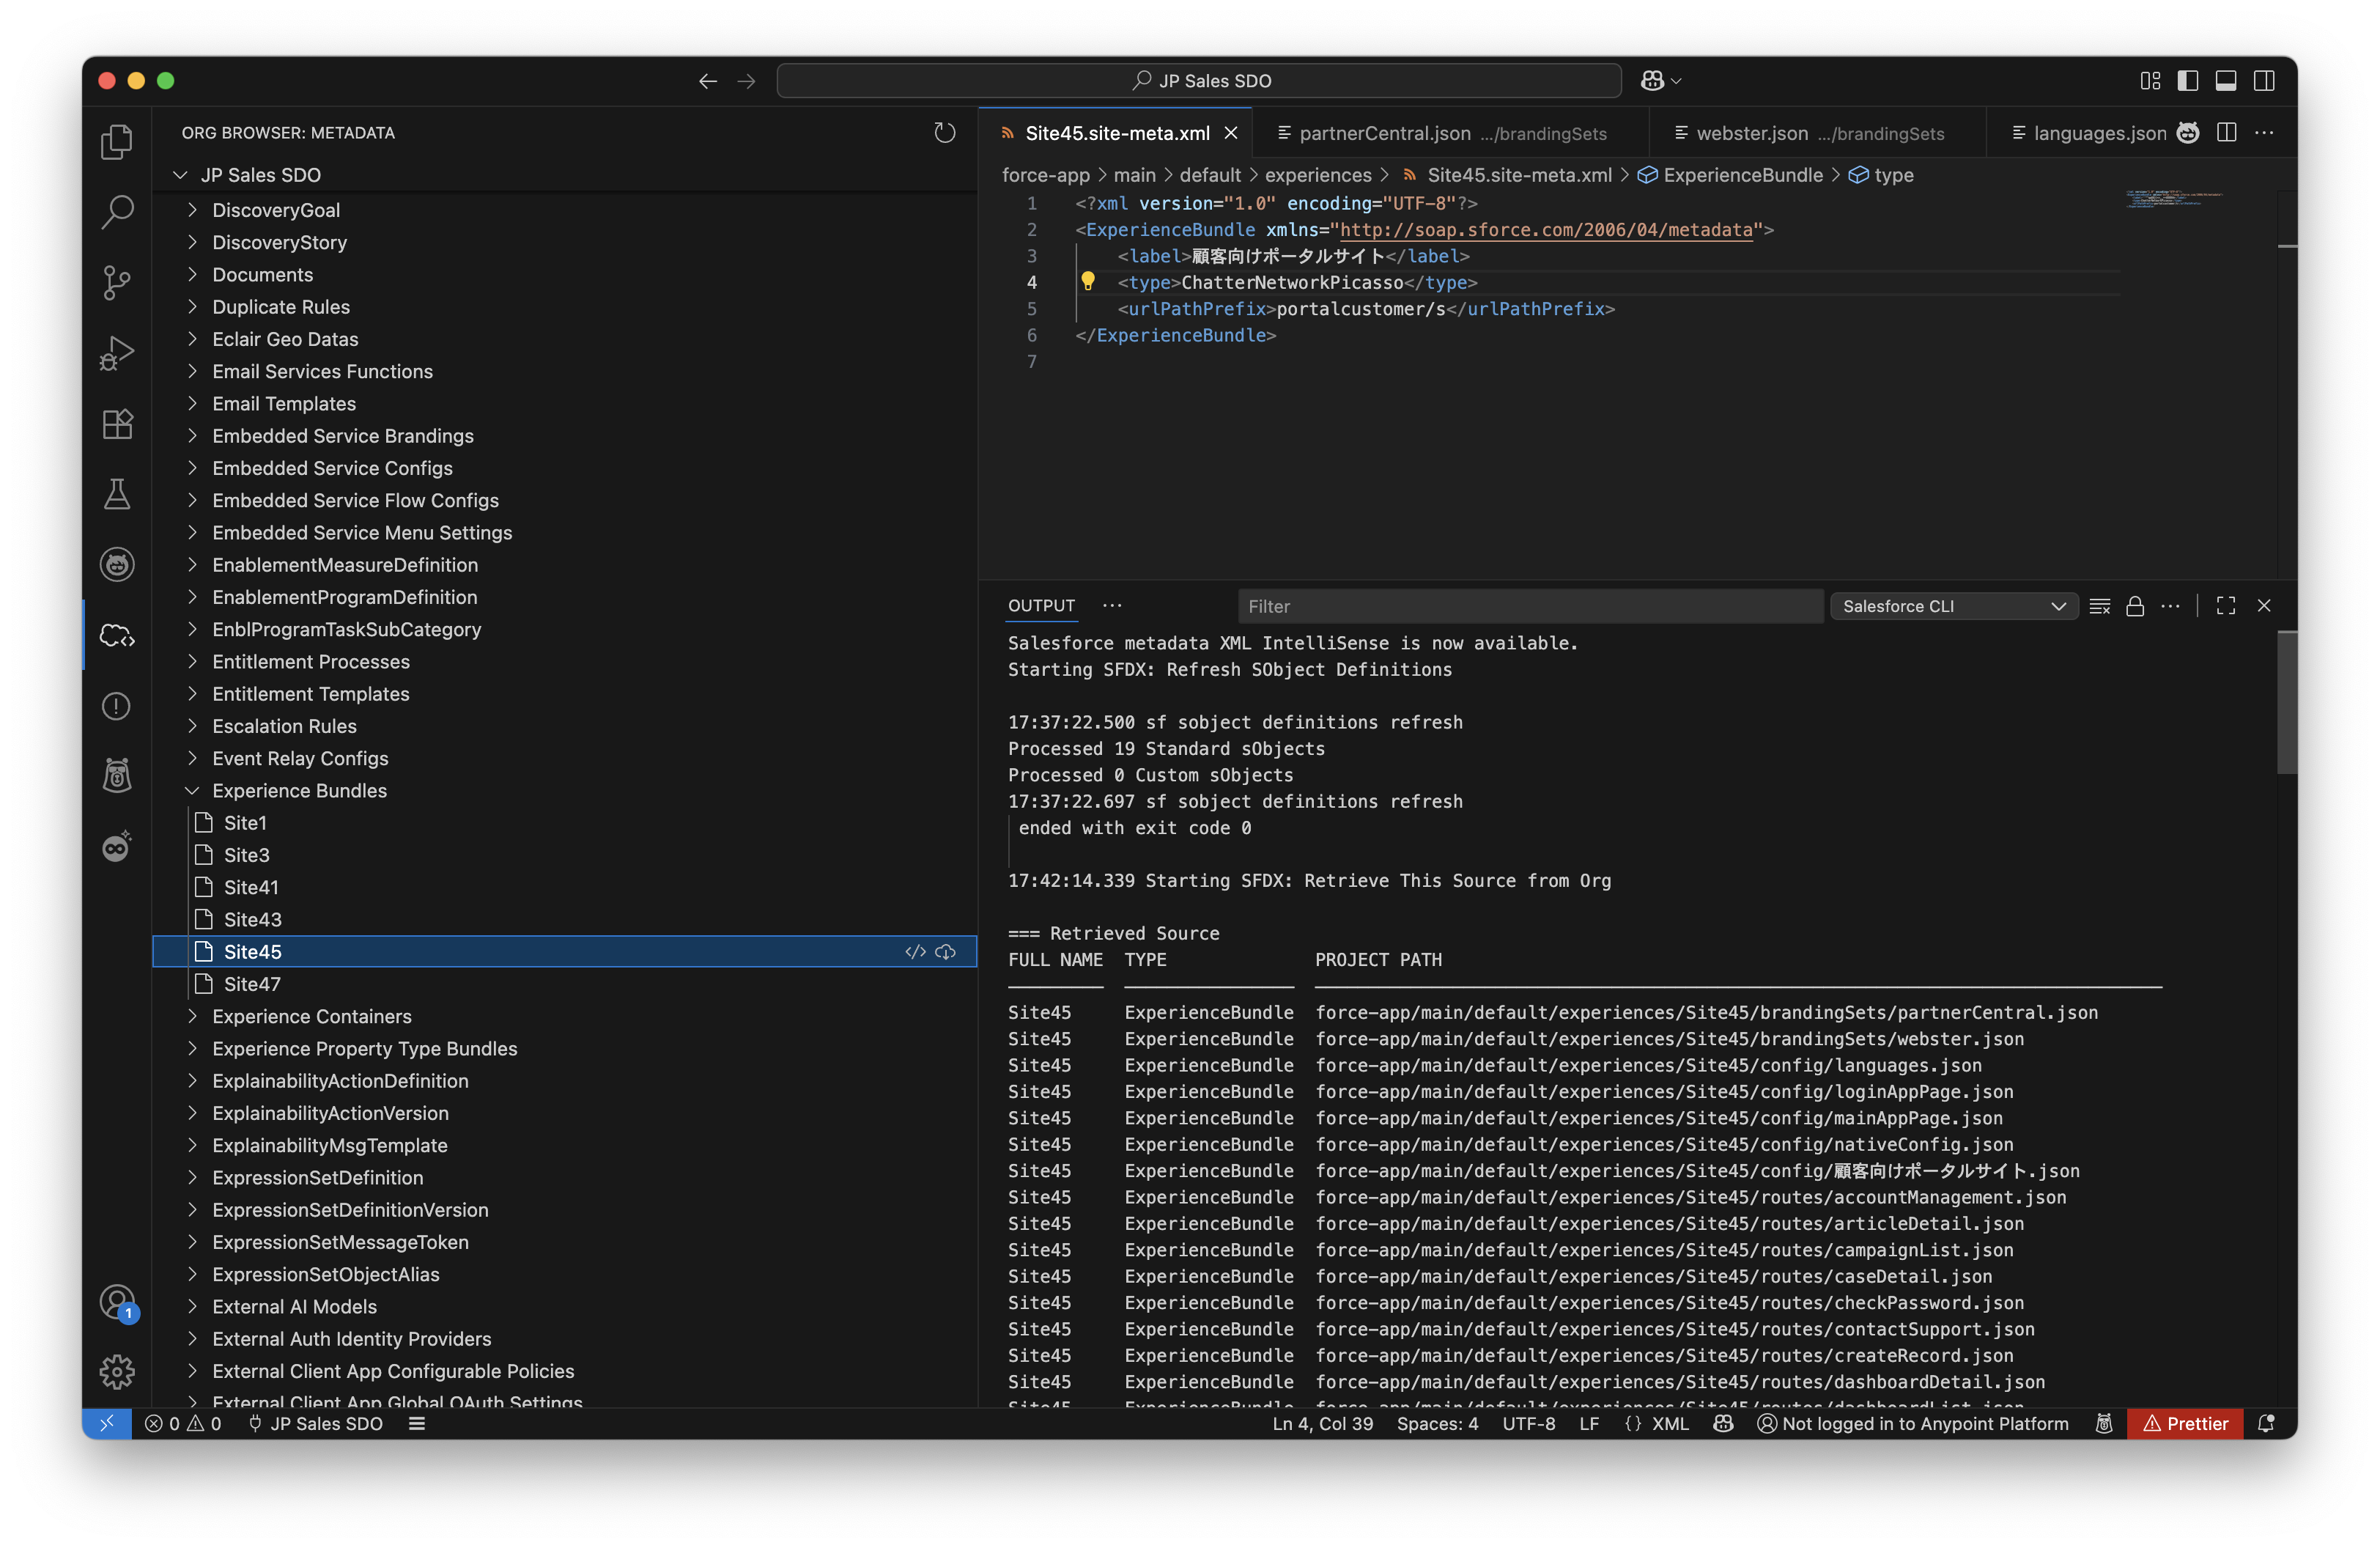Toggle the output scroll lock icon
Image resolution: width=2380 pixels, height=1548 pixels.
point(2134,606)
